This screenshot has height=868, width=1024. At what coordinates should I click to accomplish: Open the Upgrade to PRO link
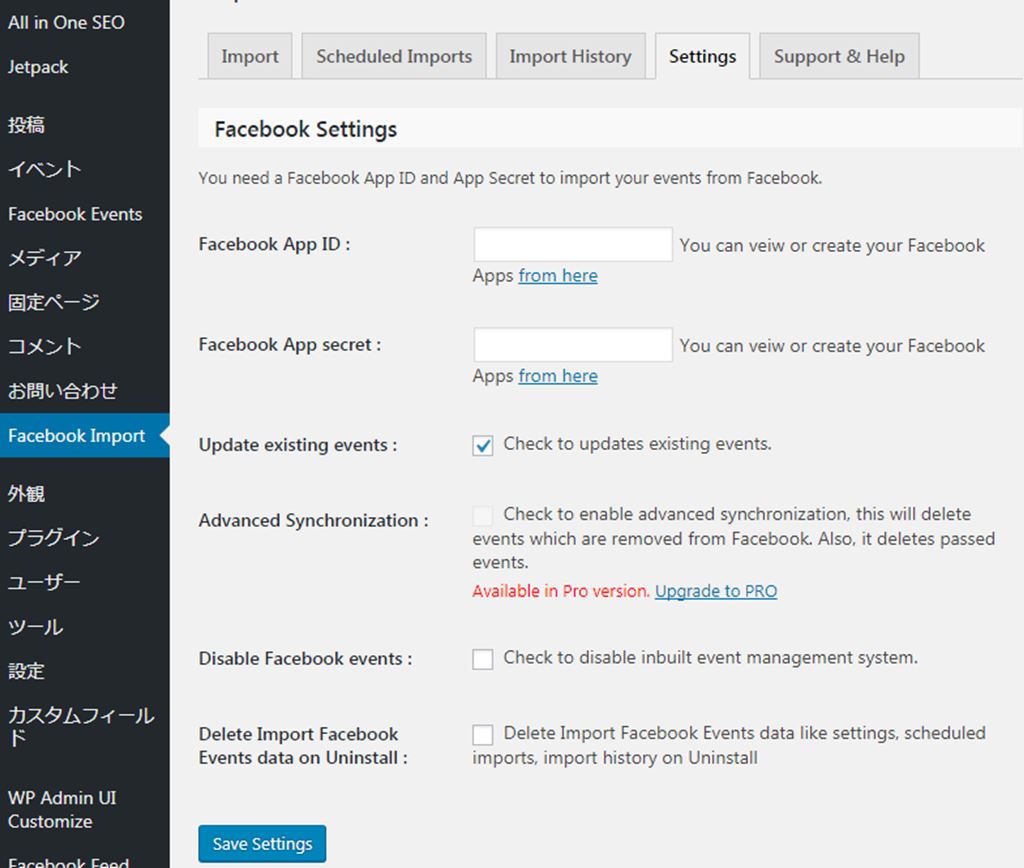(715, 591)
